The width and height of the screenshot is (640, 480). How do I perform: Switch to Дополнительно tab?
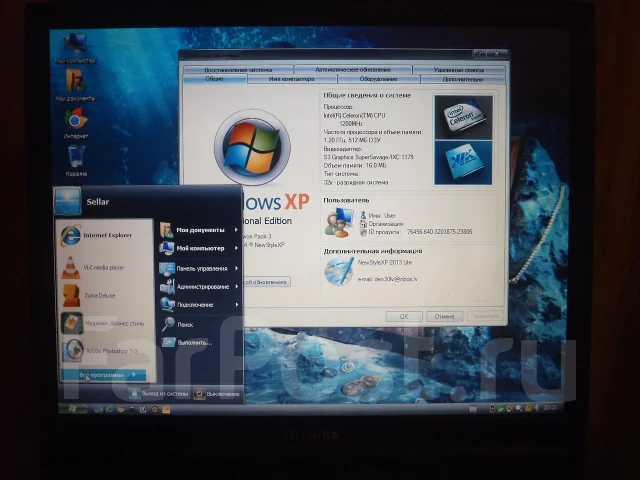coord(463,79)
